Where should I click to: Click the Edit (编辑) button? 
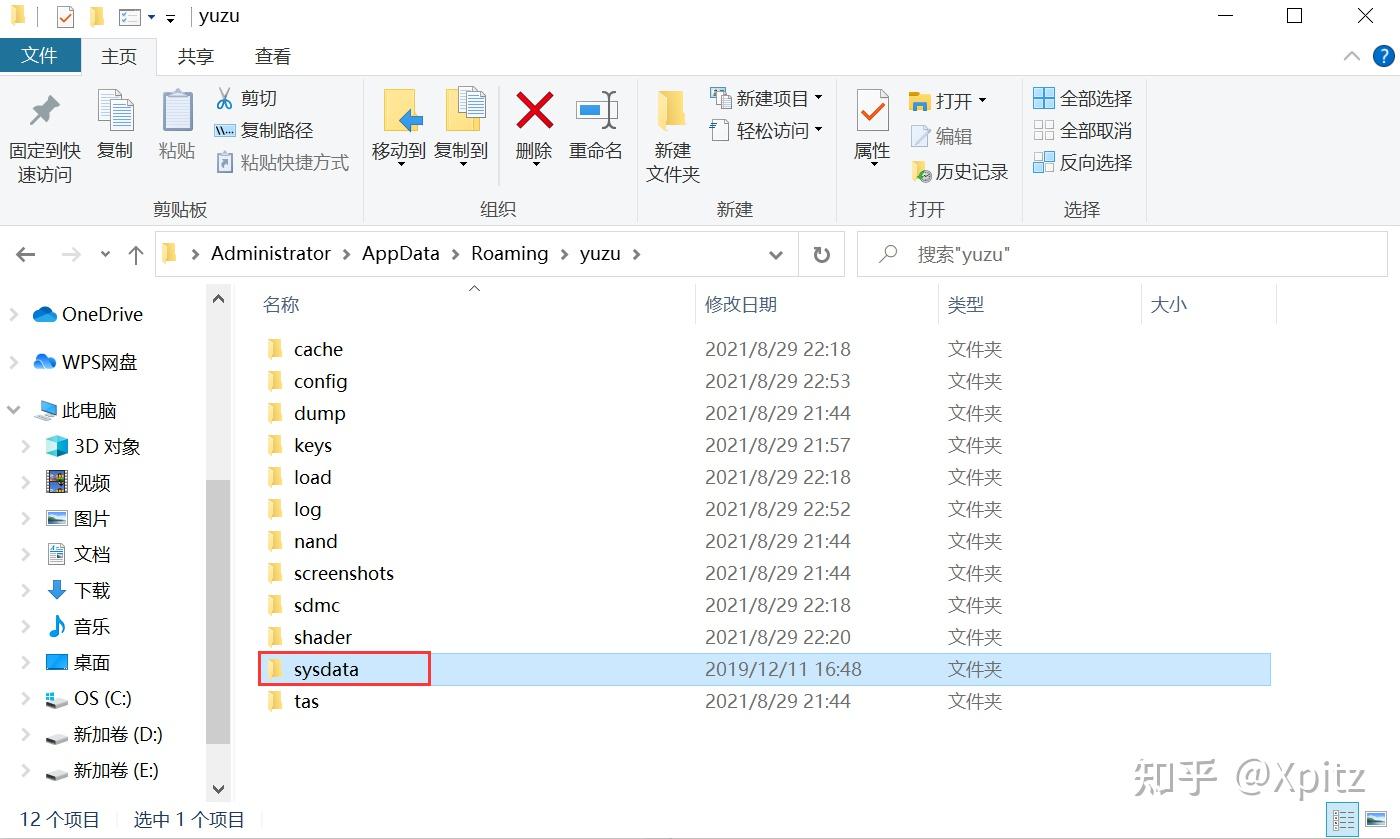point(941,136)
